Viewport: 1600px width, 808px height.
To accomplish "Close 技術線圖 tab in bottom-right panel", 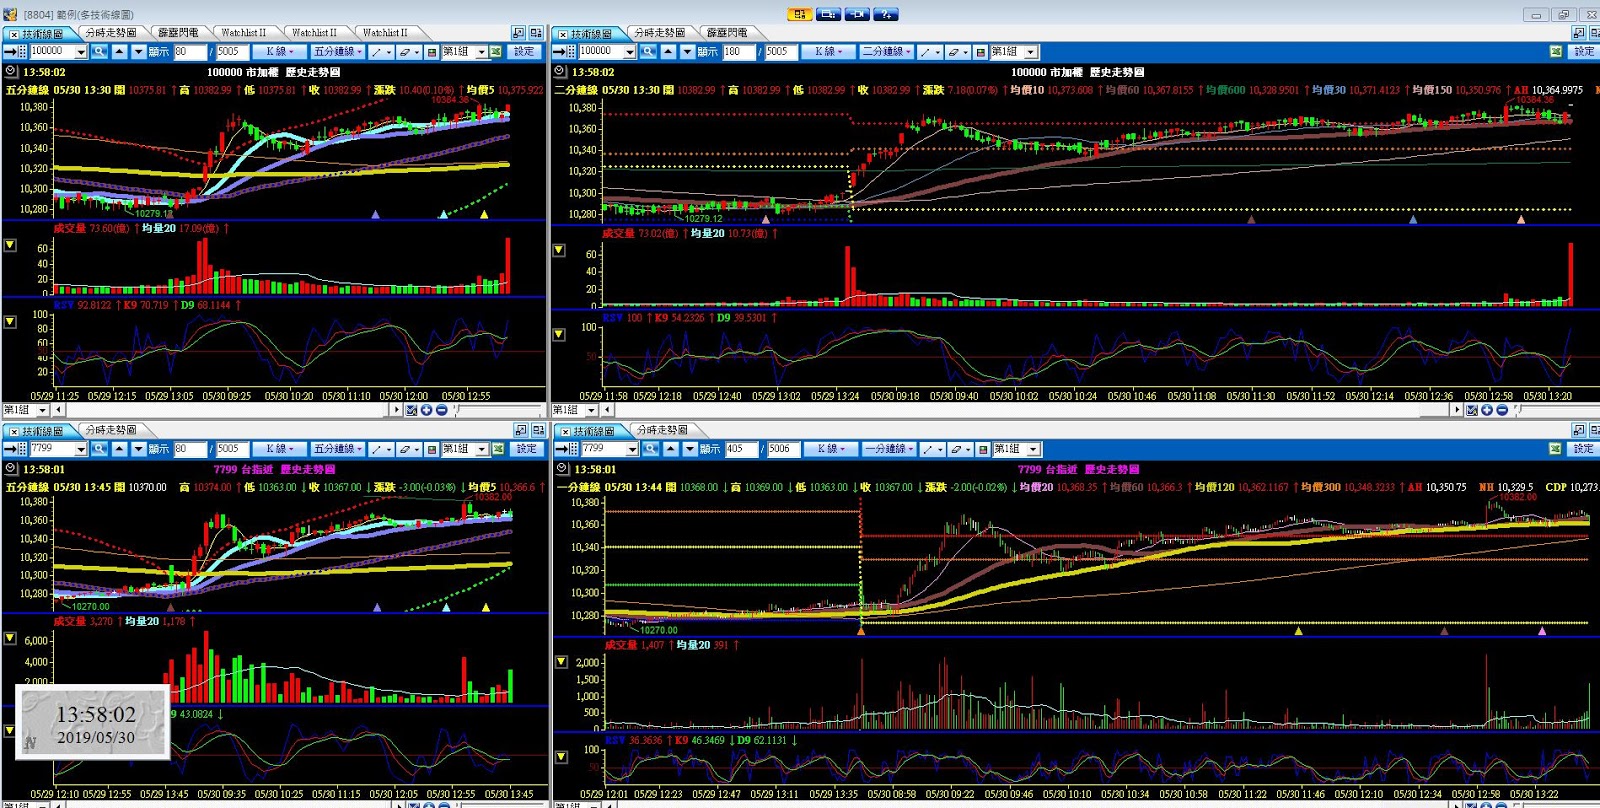I will coord(565,432).
